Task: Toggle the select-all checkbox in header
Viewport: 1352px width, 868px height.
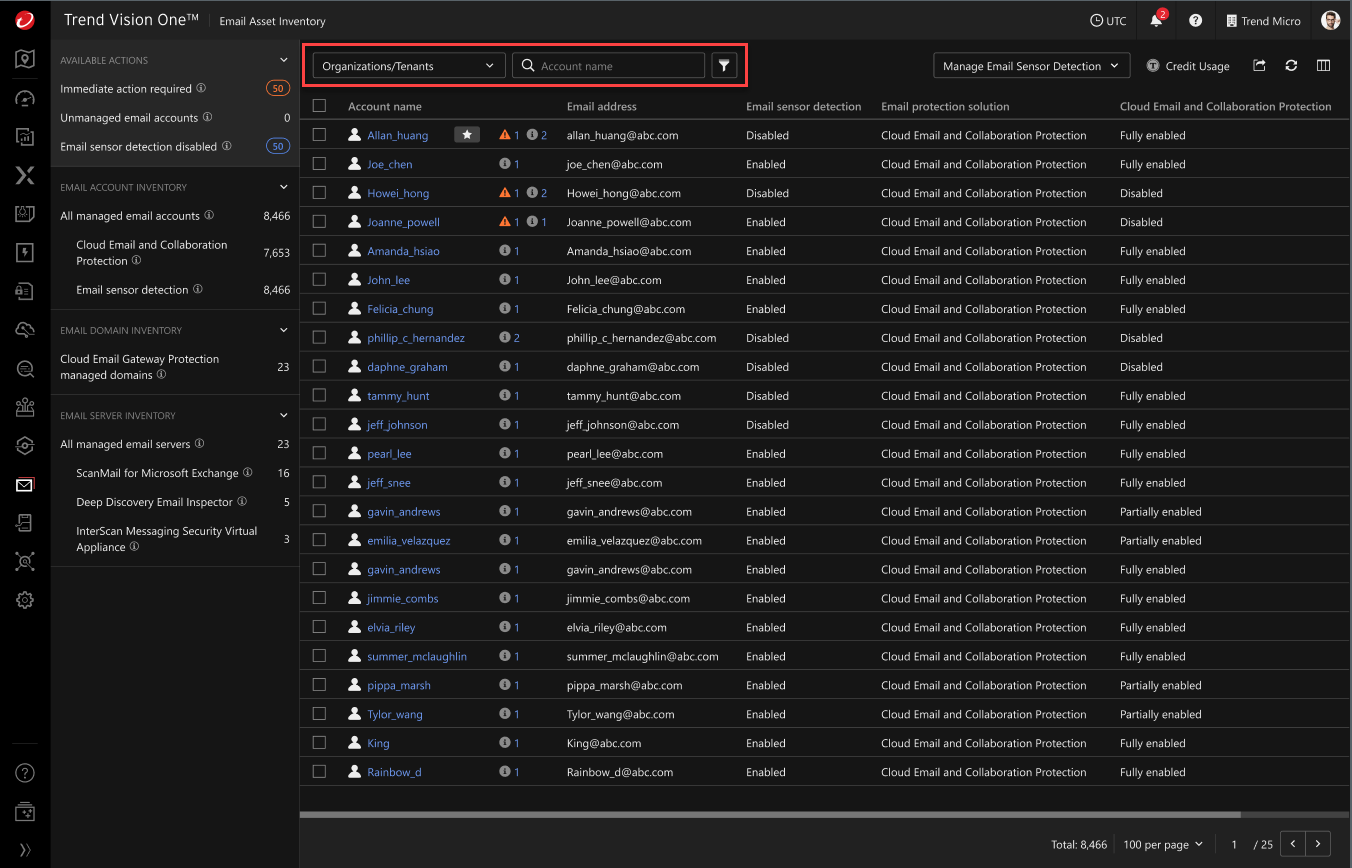Action: tap(319, 106)
